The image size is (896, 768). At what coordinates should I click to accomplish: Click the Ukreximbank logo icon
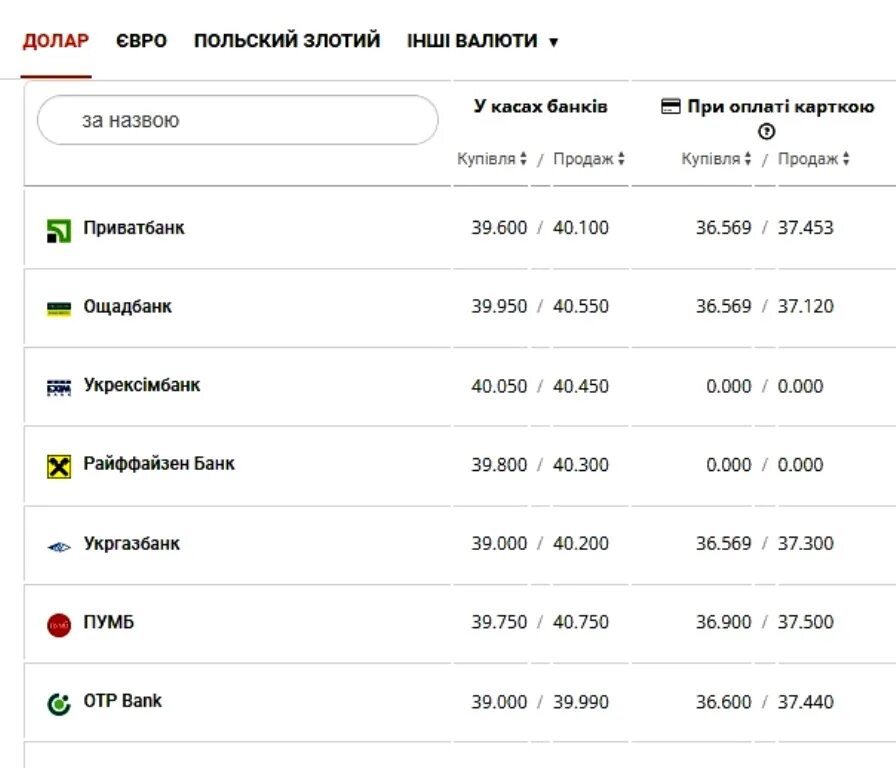click(59, 387)
